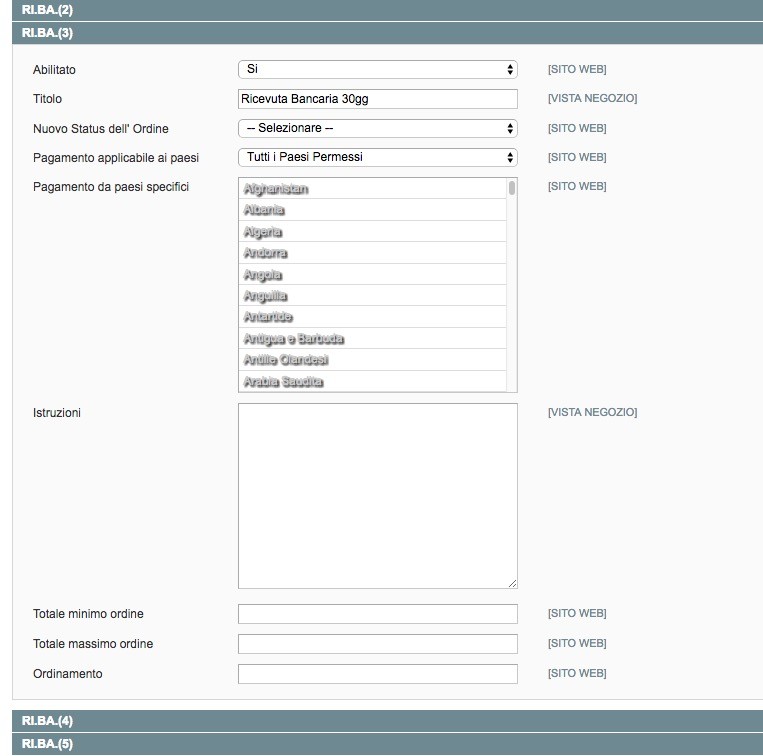Select Angola in country list
The image size is (763, 756).
click(x=372, y=274)
